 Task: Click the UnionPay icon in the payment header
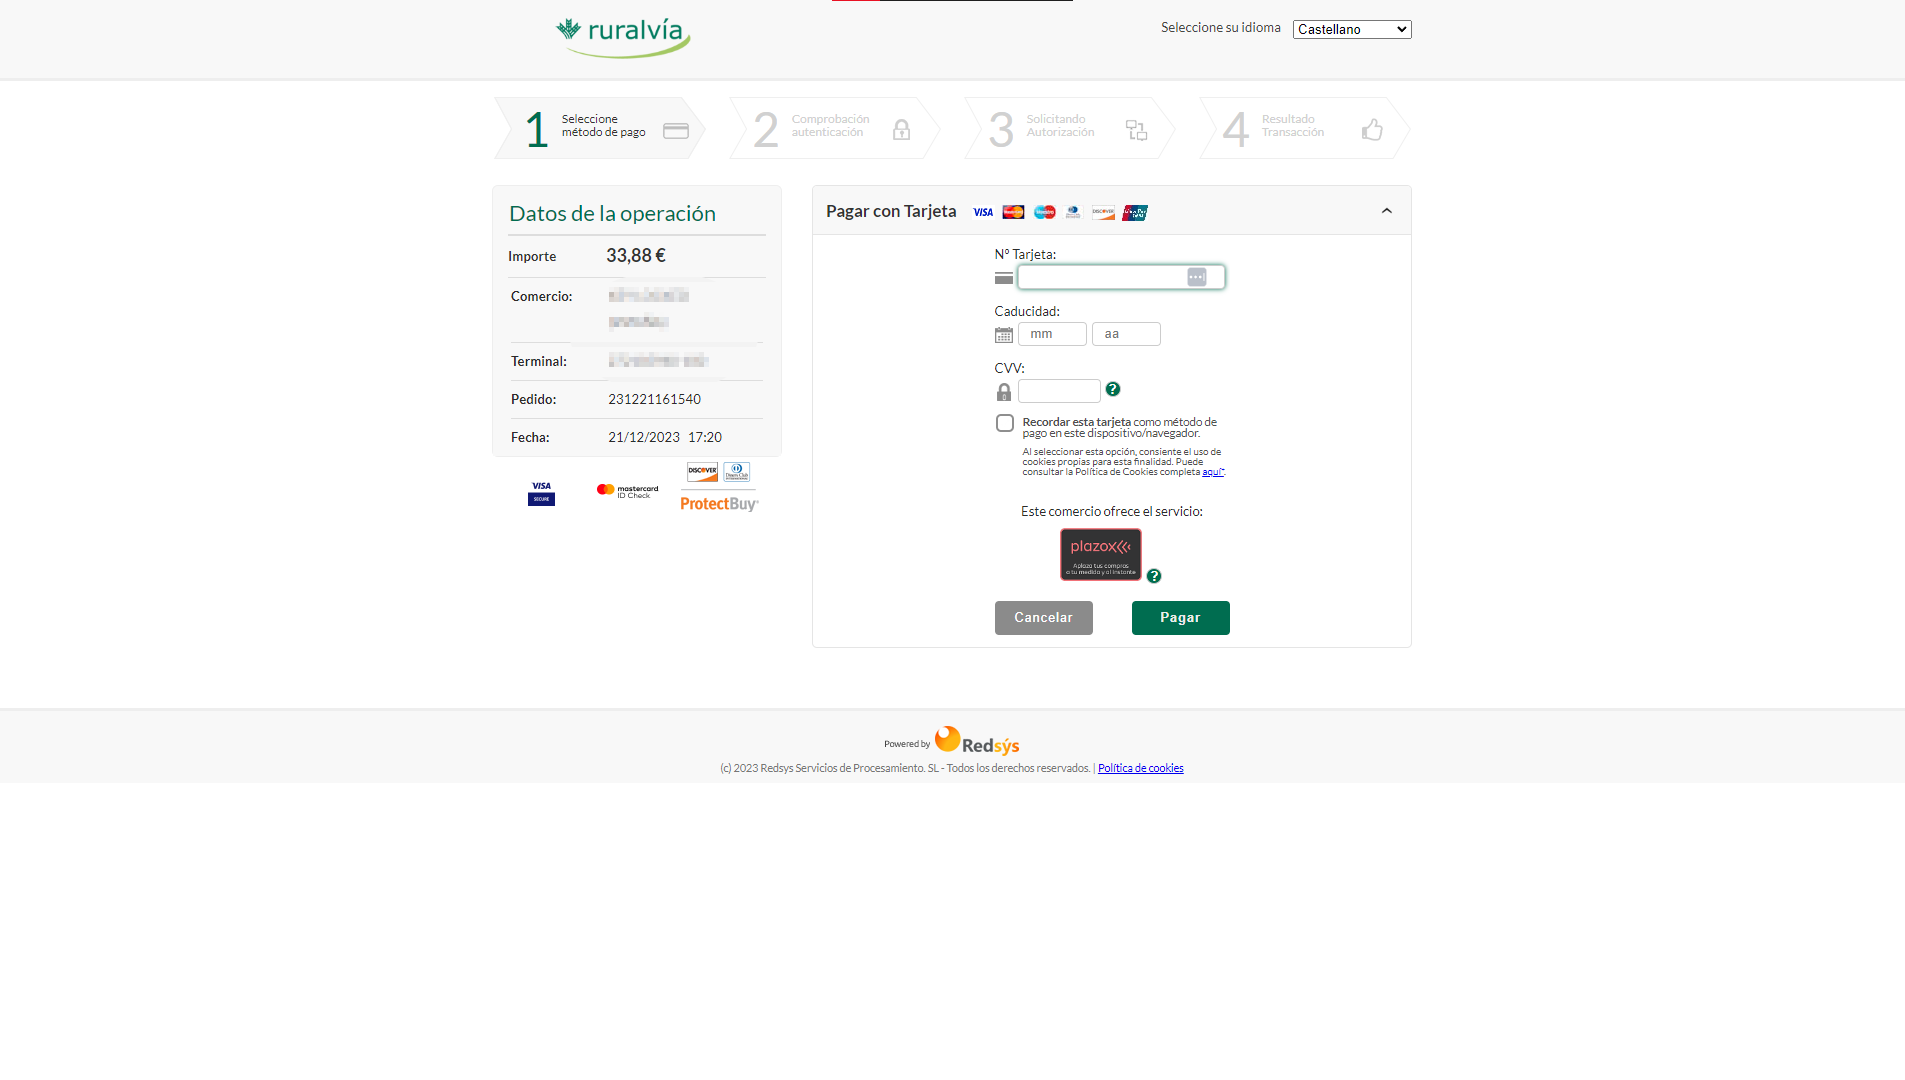(1135, 212)
